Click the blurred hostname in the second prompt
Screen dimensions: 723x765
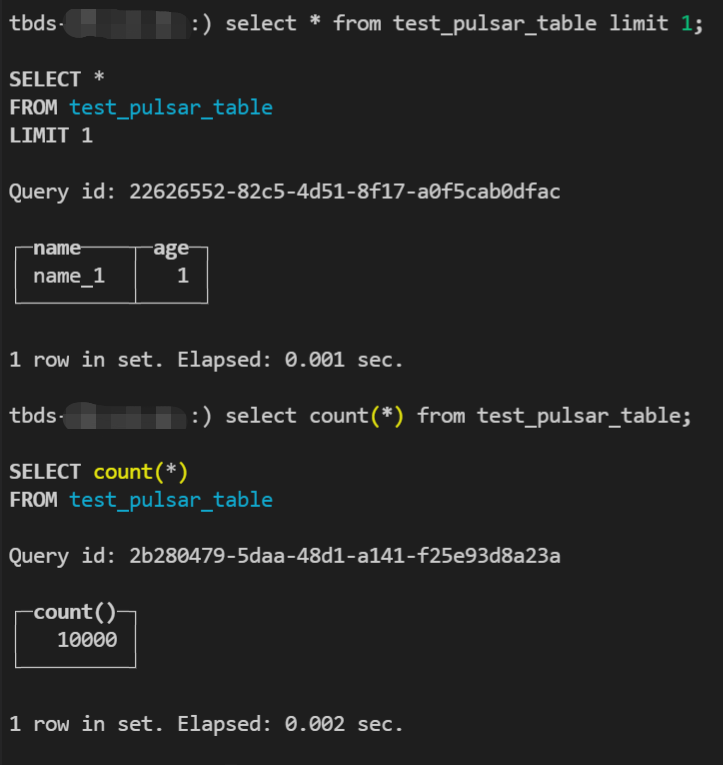coord(126,415)
